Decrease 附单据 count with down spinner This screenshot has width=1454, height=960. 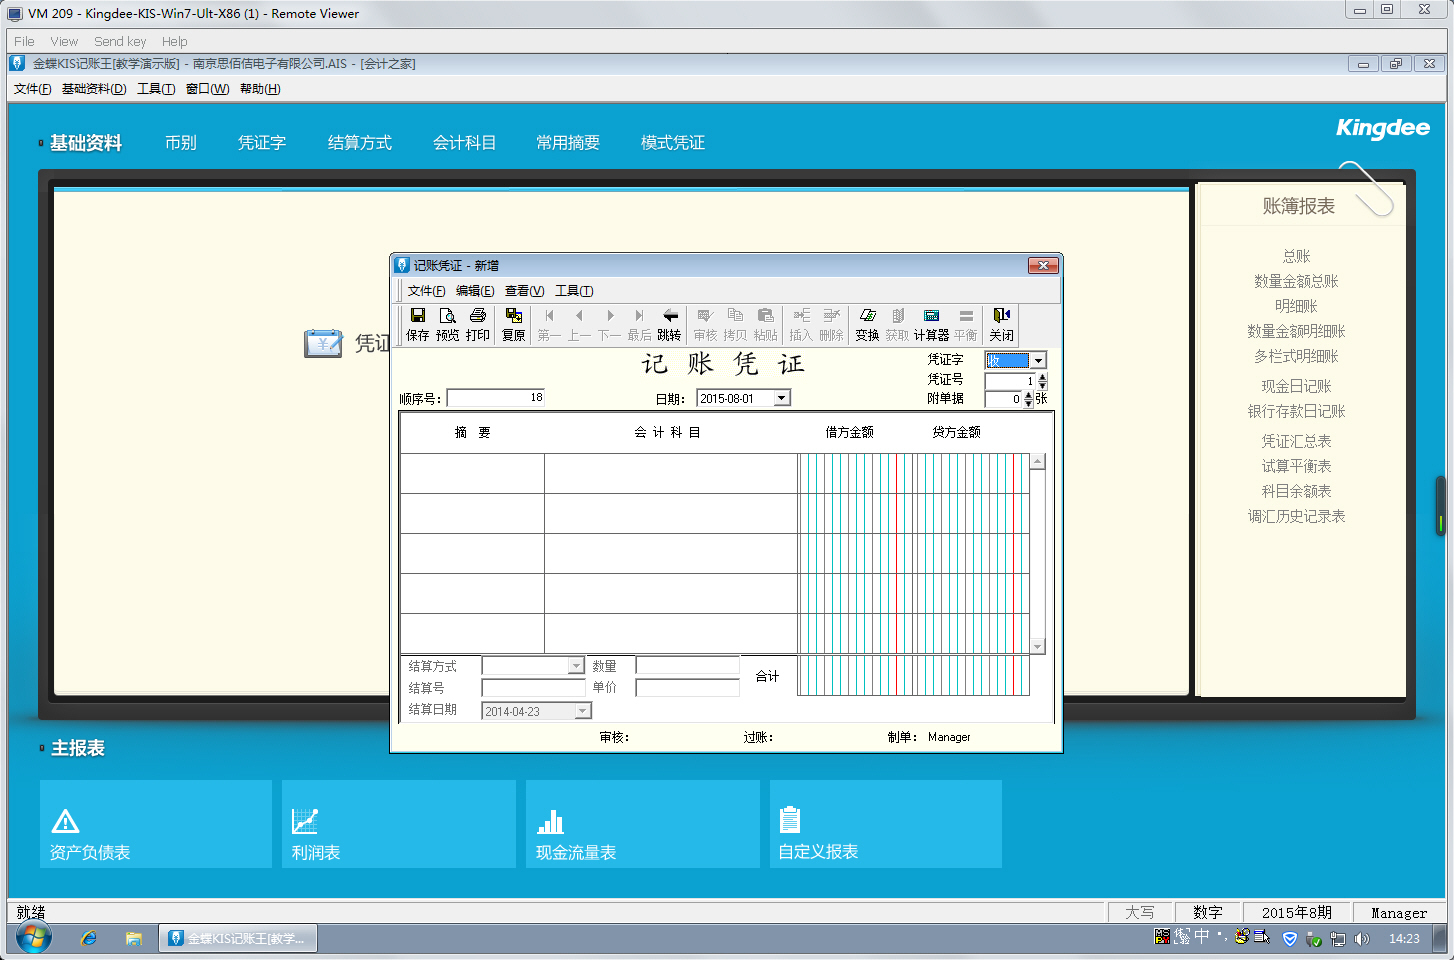coord(1029,403)
